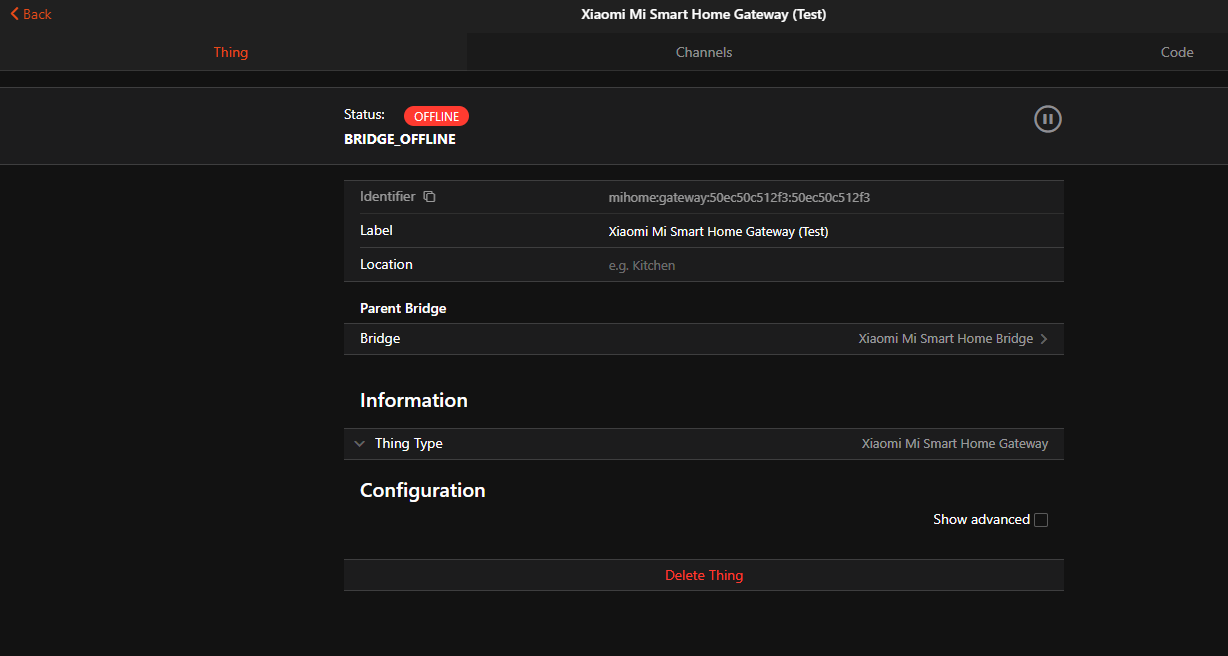The height and width of the screenshot is (656, 1228).
Task: Click the BRIDGE_OFFLINE status detail text
Action: 399,140
